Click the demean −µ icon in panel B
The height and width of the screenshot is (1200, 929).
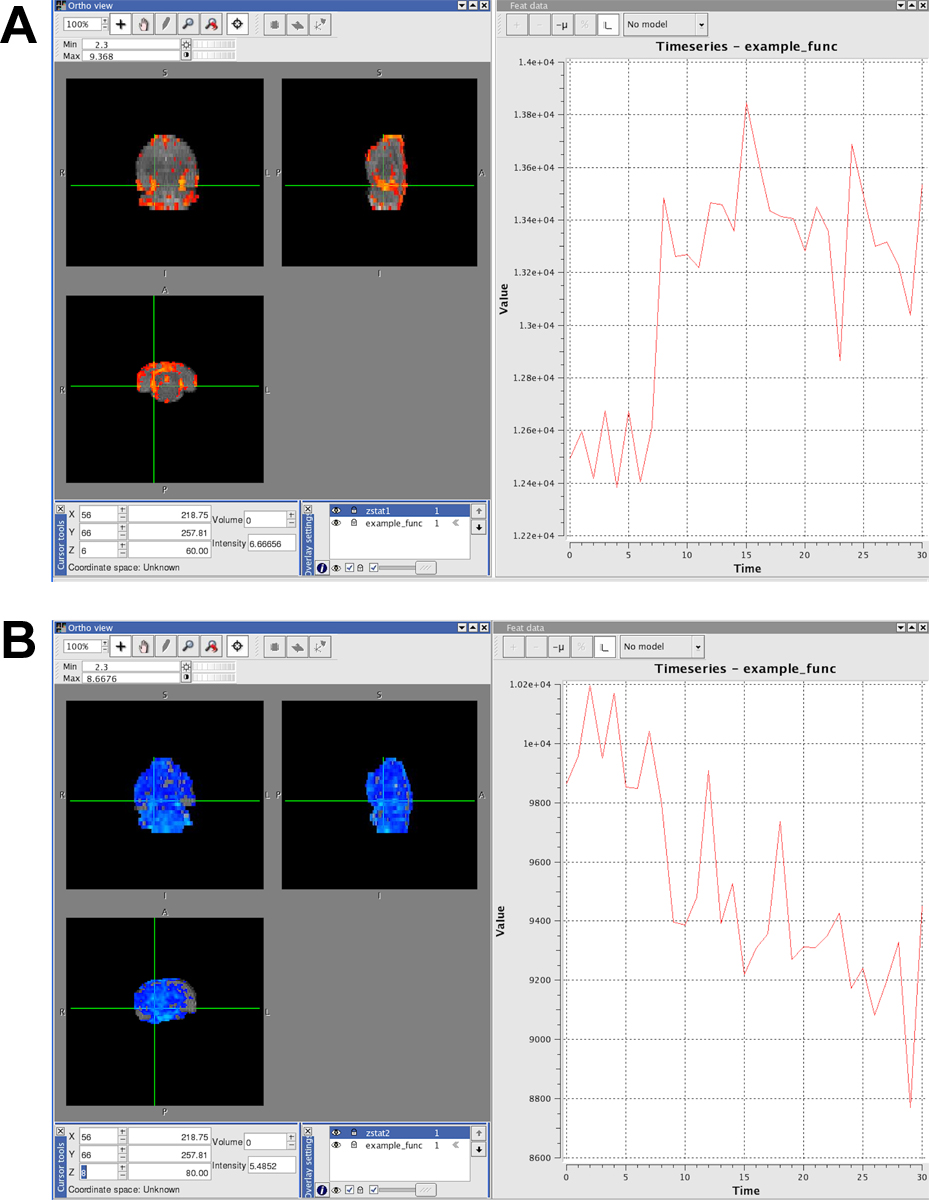click(x=558, y=647)
